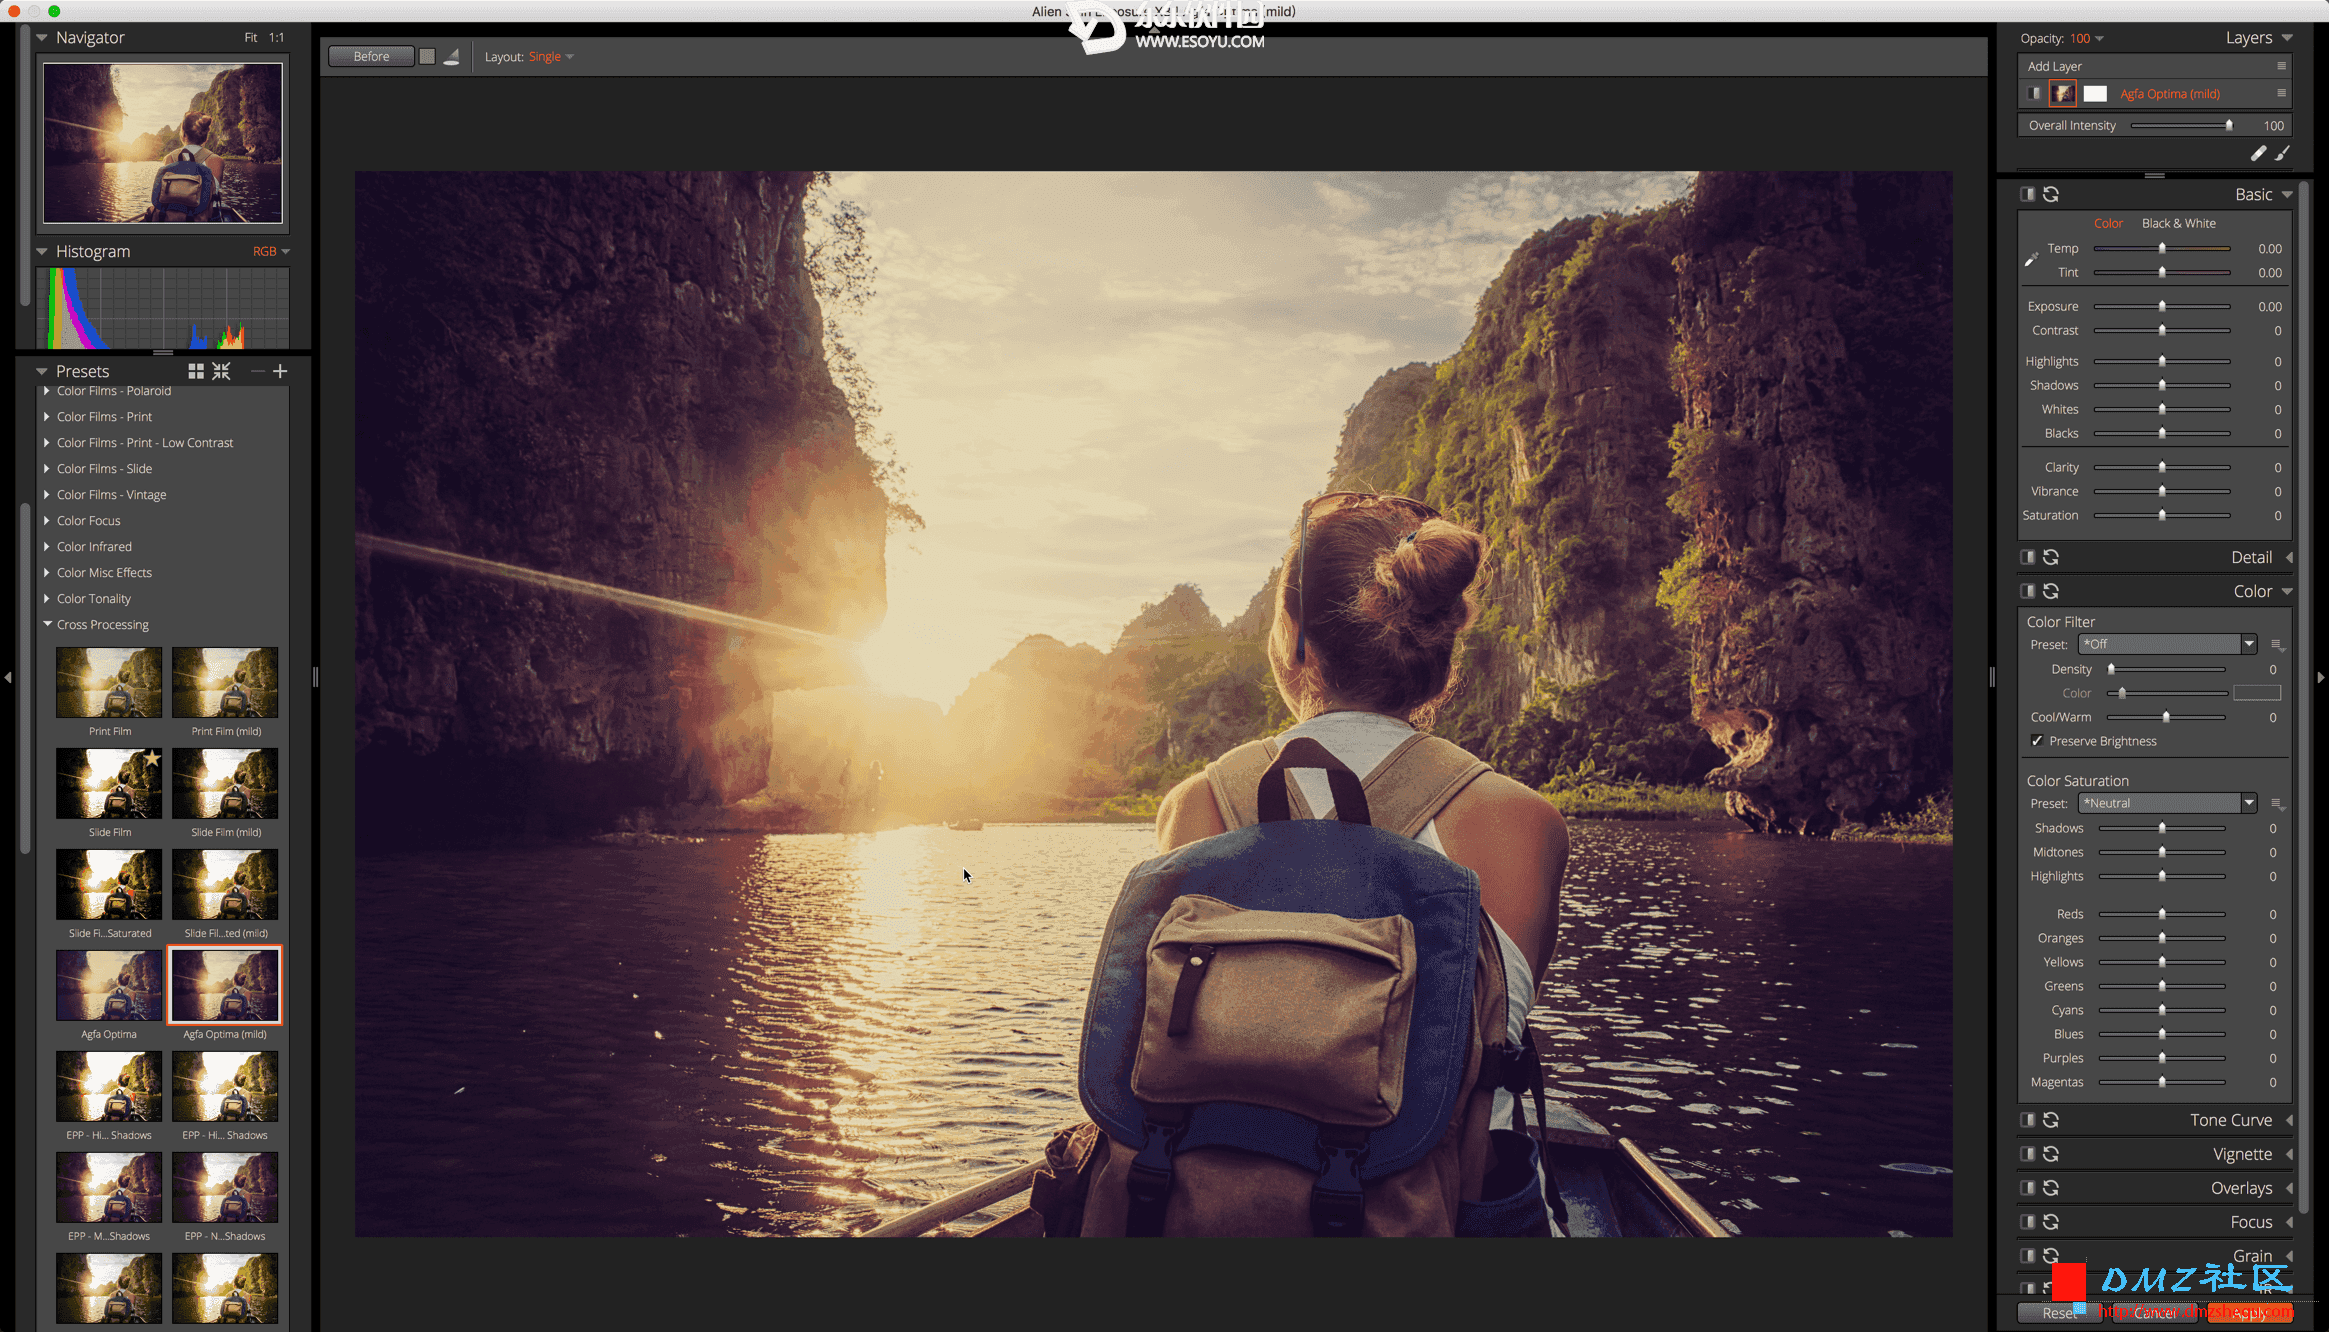The height and width of the screenshot is (1332, 2329).
Task: Toggle the Basic panel effect on/off
Action: (2027, 194)
